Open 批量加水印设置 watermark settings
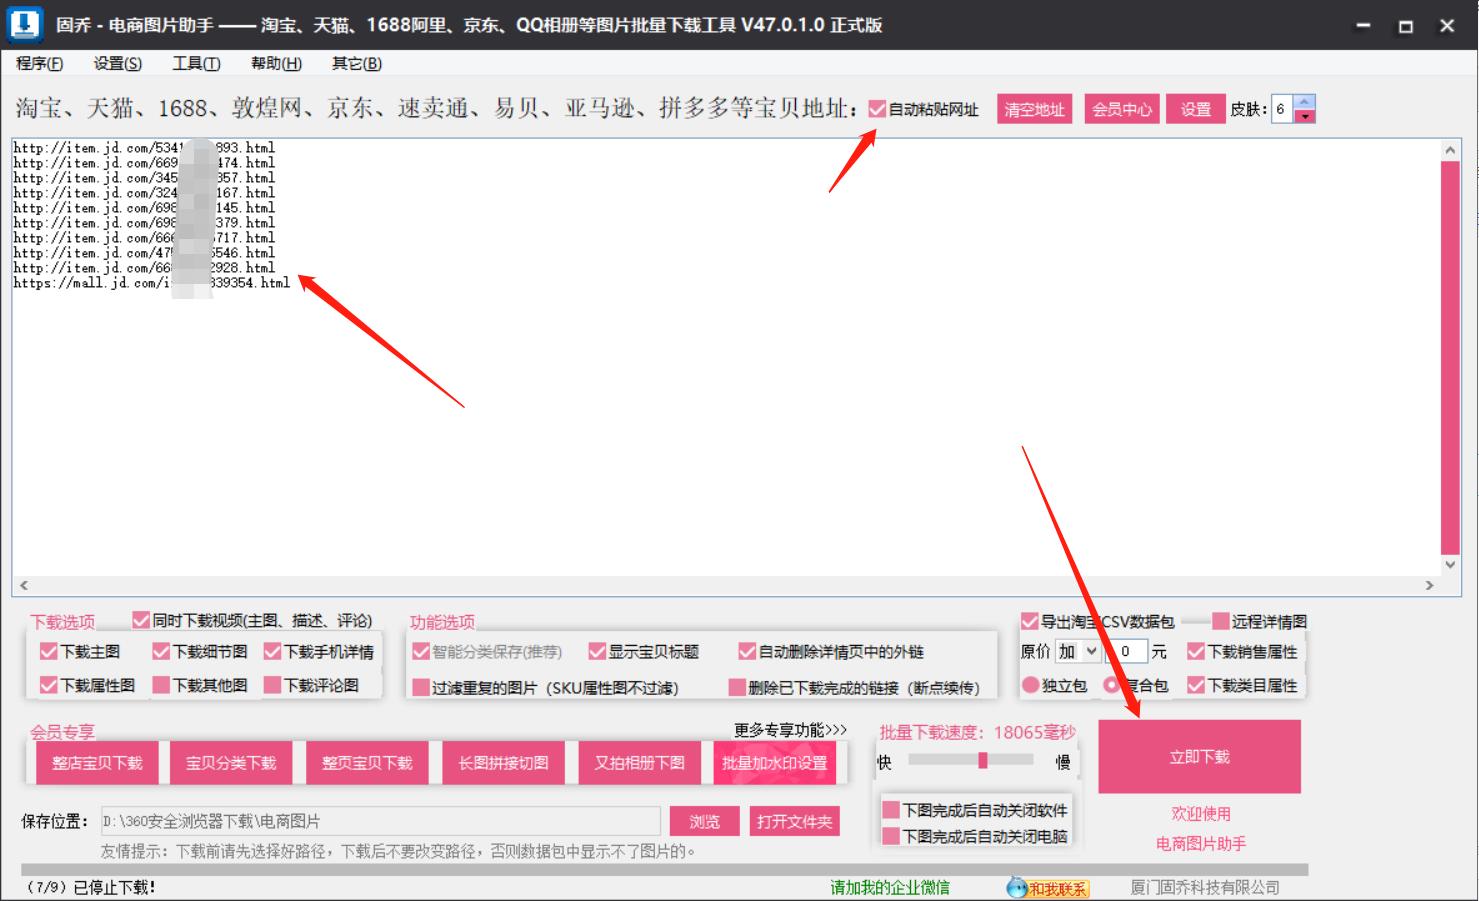Viewport: 1479px width, 901px height. 775,761
